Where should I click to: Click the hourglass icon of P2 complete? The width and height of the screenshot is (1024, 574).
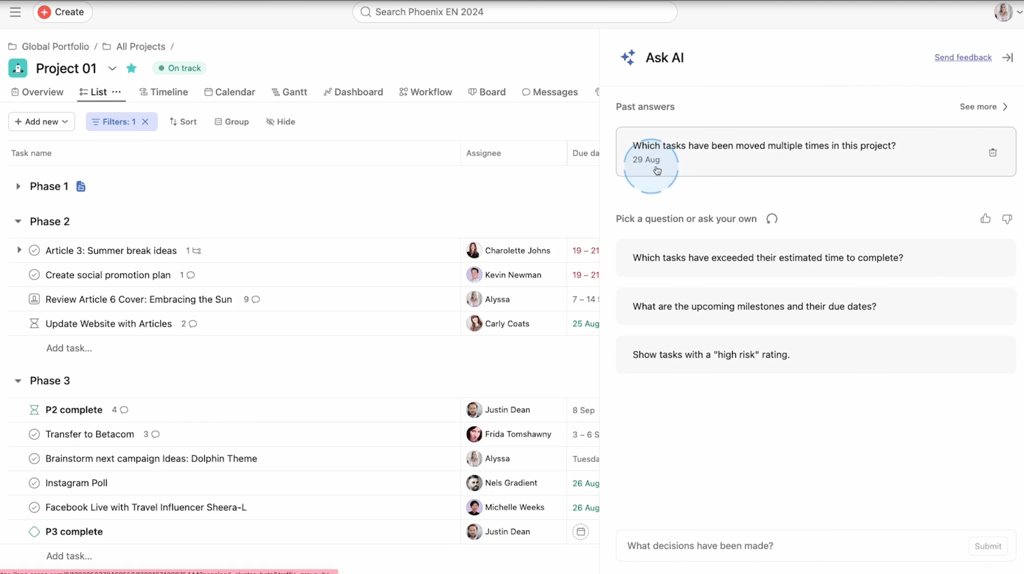click(34, 409)
